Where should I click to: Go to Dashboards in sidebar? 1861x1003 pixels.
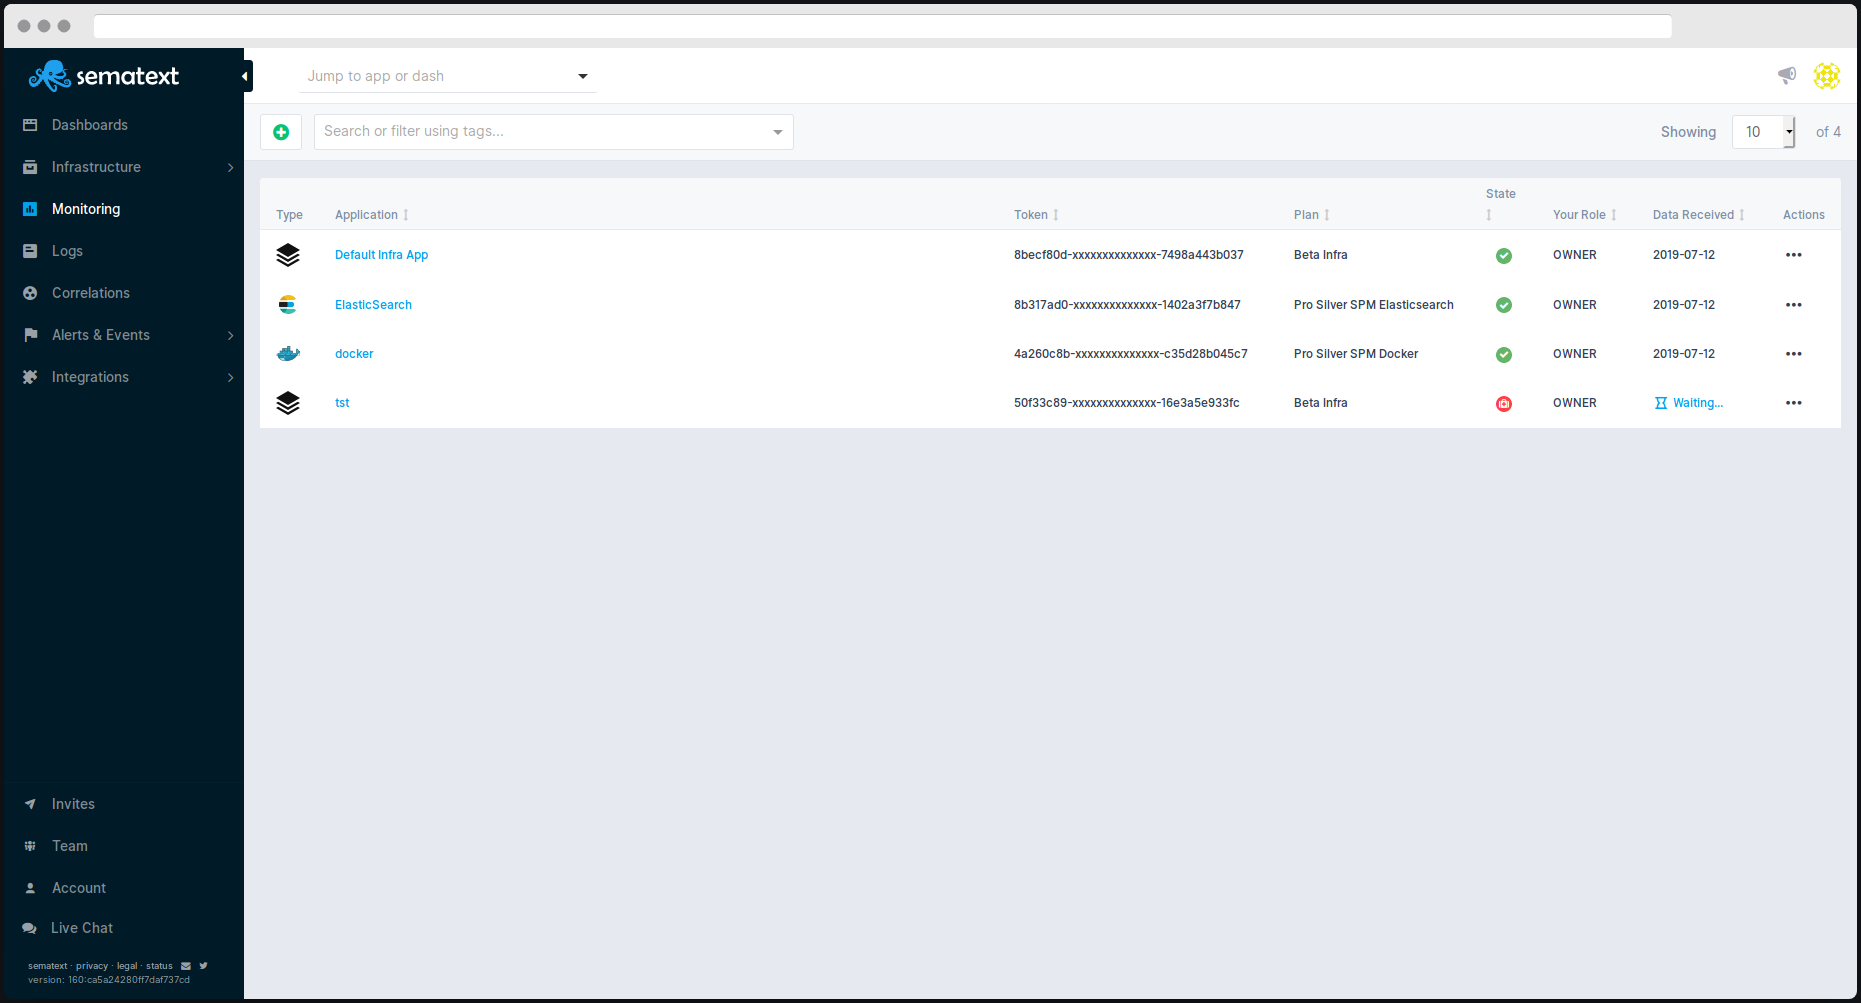coord(90,125)
